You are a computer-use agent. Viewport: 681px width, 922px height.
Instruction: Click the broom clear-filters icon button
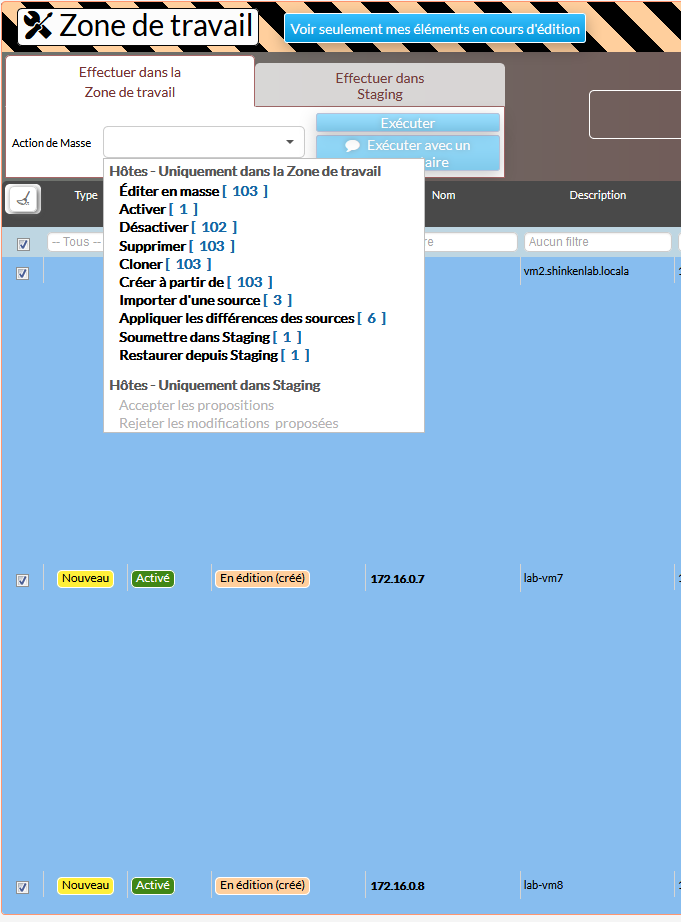point(24,199)
